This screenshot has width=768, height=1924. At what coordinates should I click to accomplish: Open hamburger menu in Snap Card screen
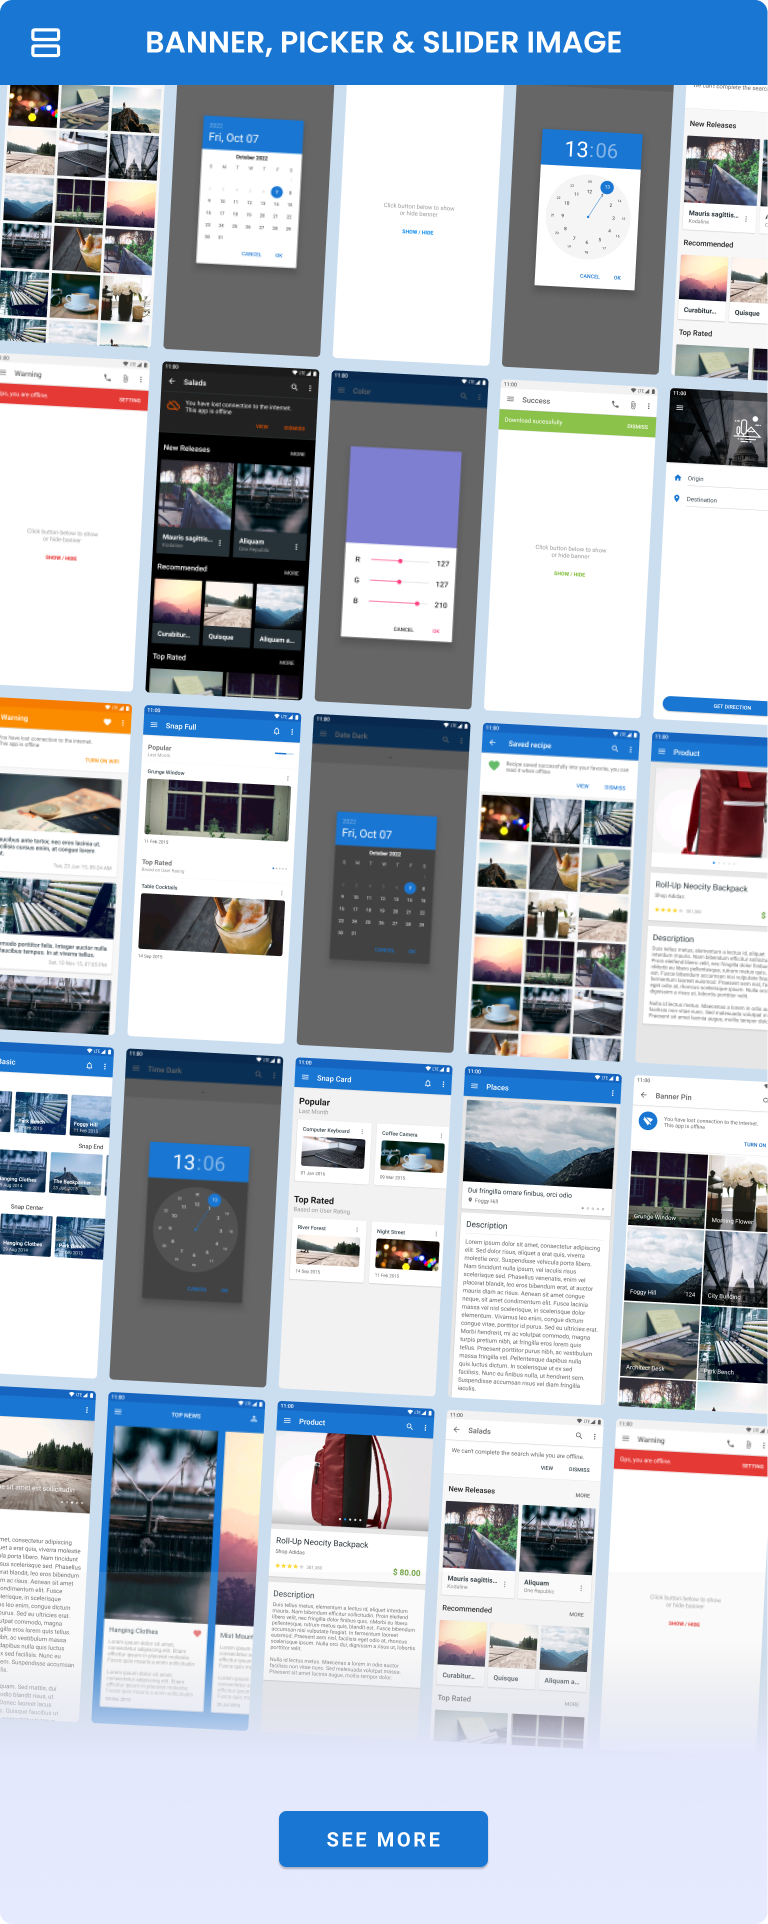(305, 1078)
